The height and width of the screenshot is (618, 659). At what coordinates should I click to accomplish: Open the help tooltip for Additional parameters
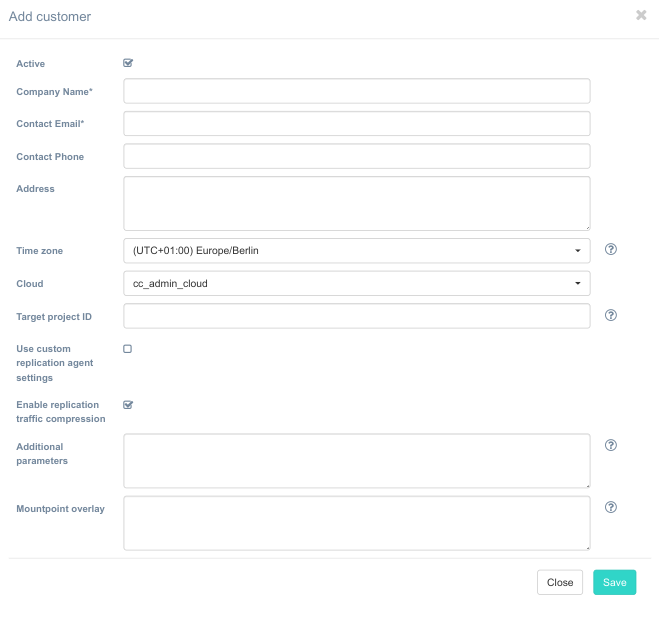611,445
